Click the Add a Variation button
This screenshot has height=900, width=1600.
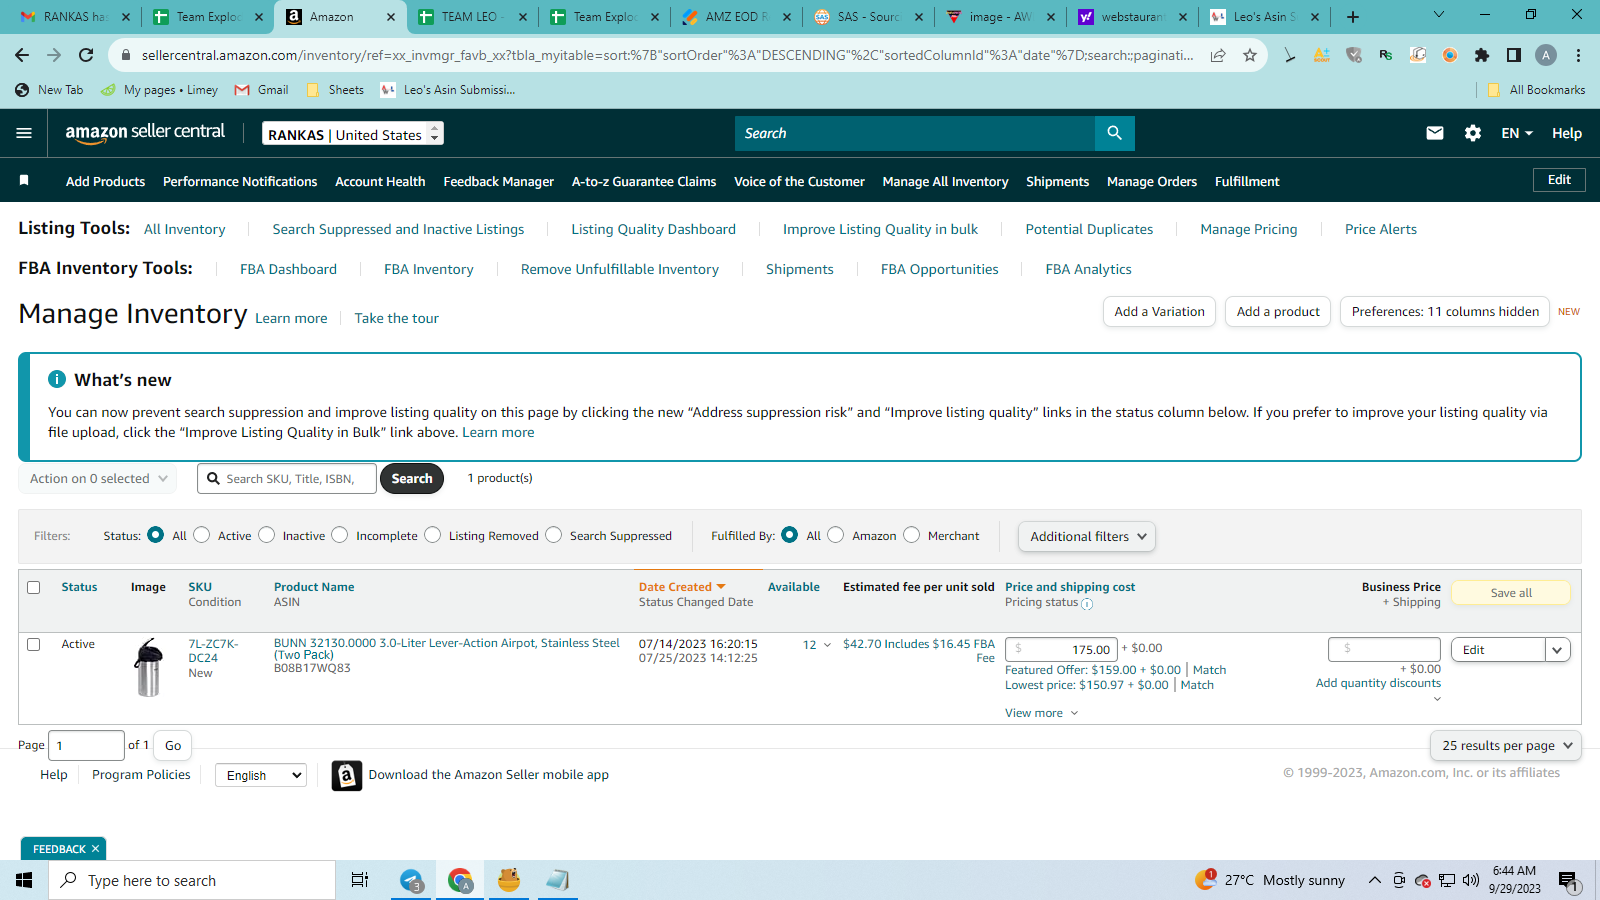1160,312
